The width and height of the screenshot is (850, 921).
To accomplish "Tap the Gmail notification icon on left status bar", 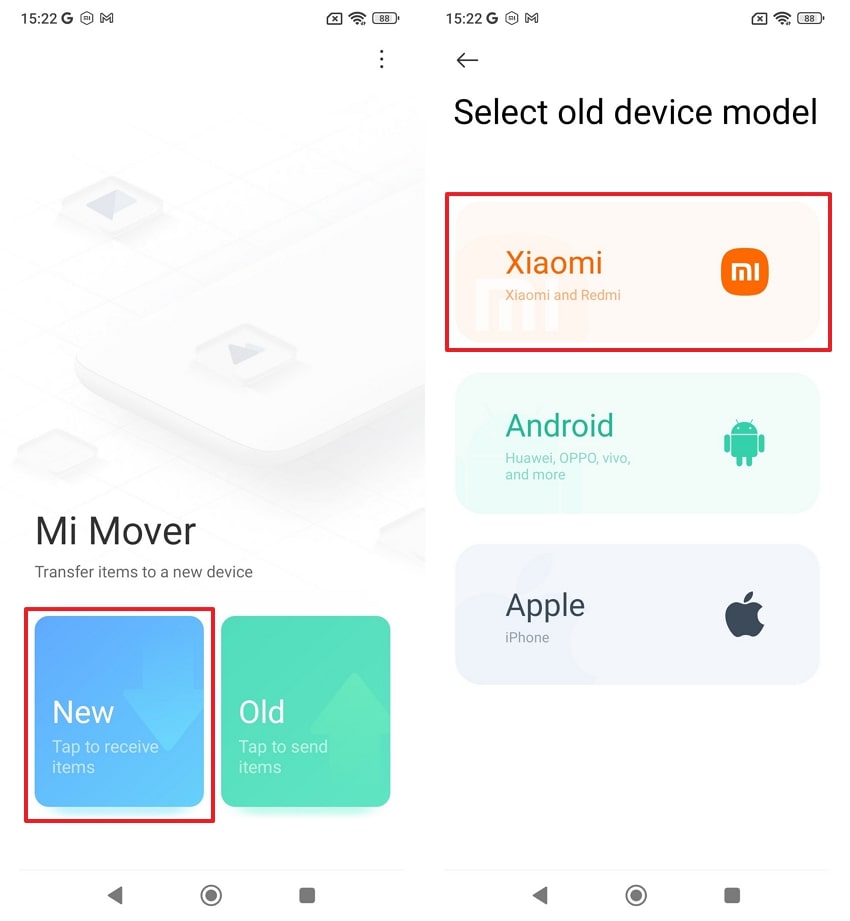I will point(107,18).
